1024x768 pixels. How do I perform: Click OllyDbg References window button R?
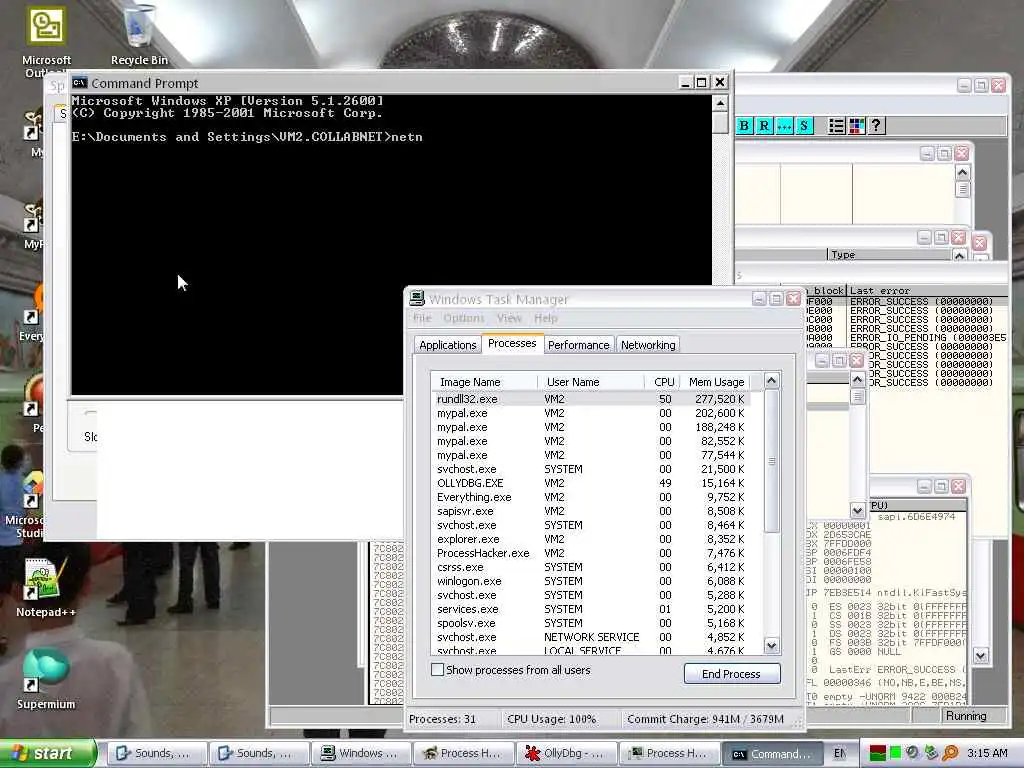coord(764,125)
